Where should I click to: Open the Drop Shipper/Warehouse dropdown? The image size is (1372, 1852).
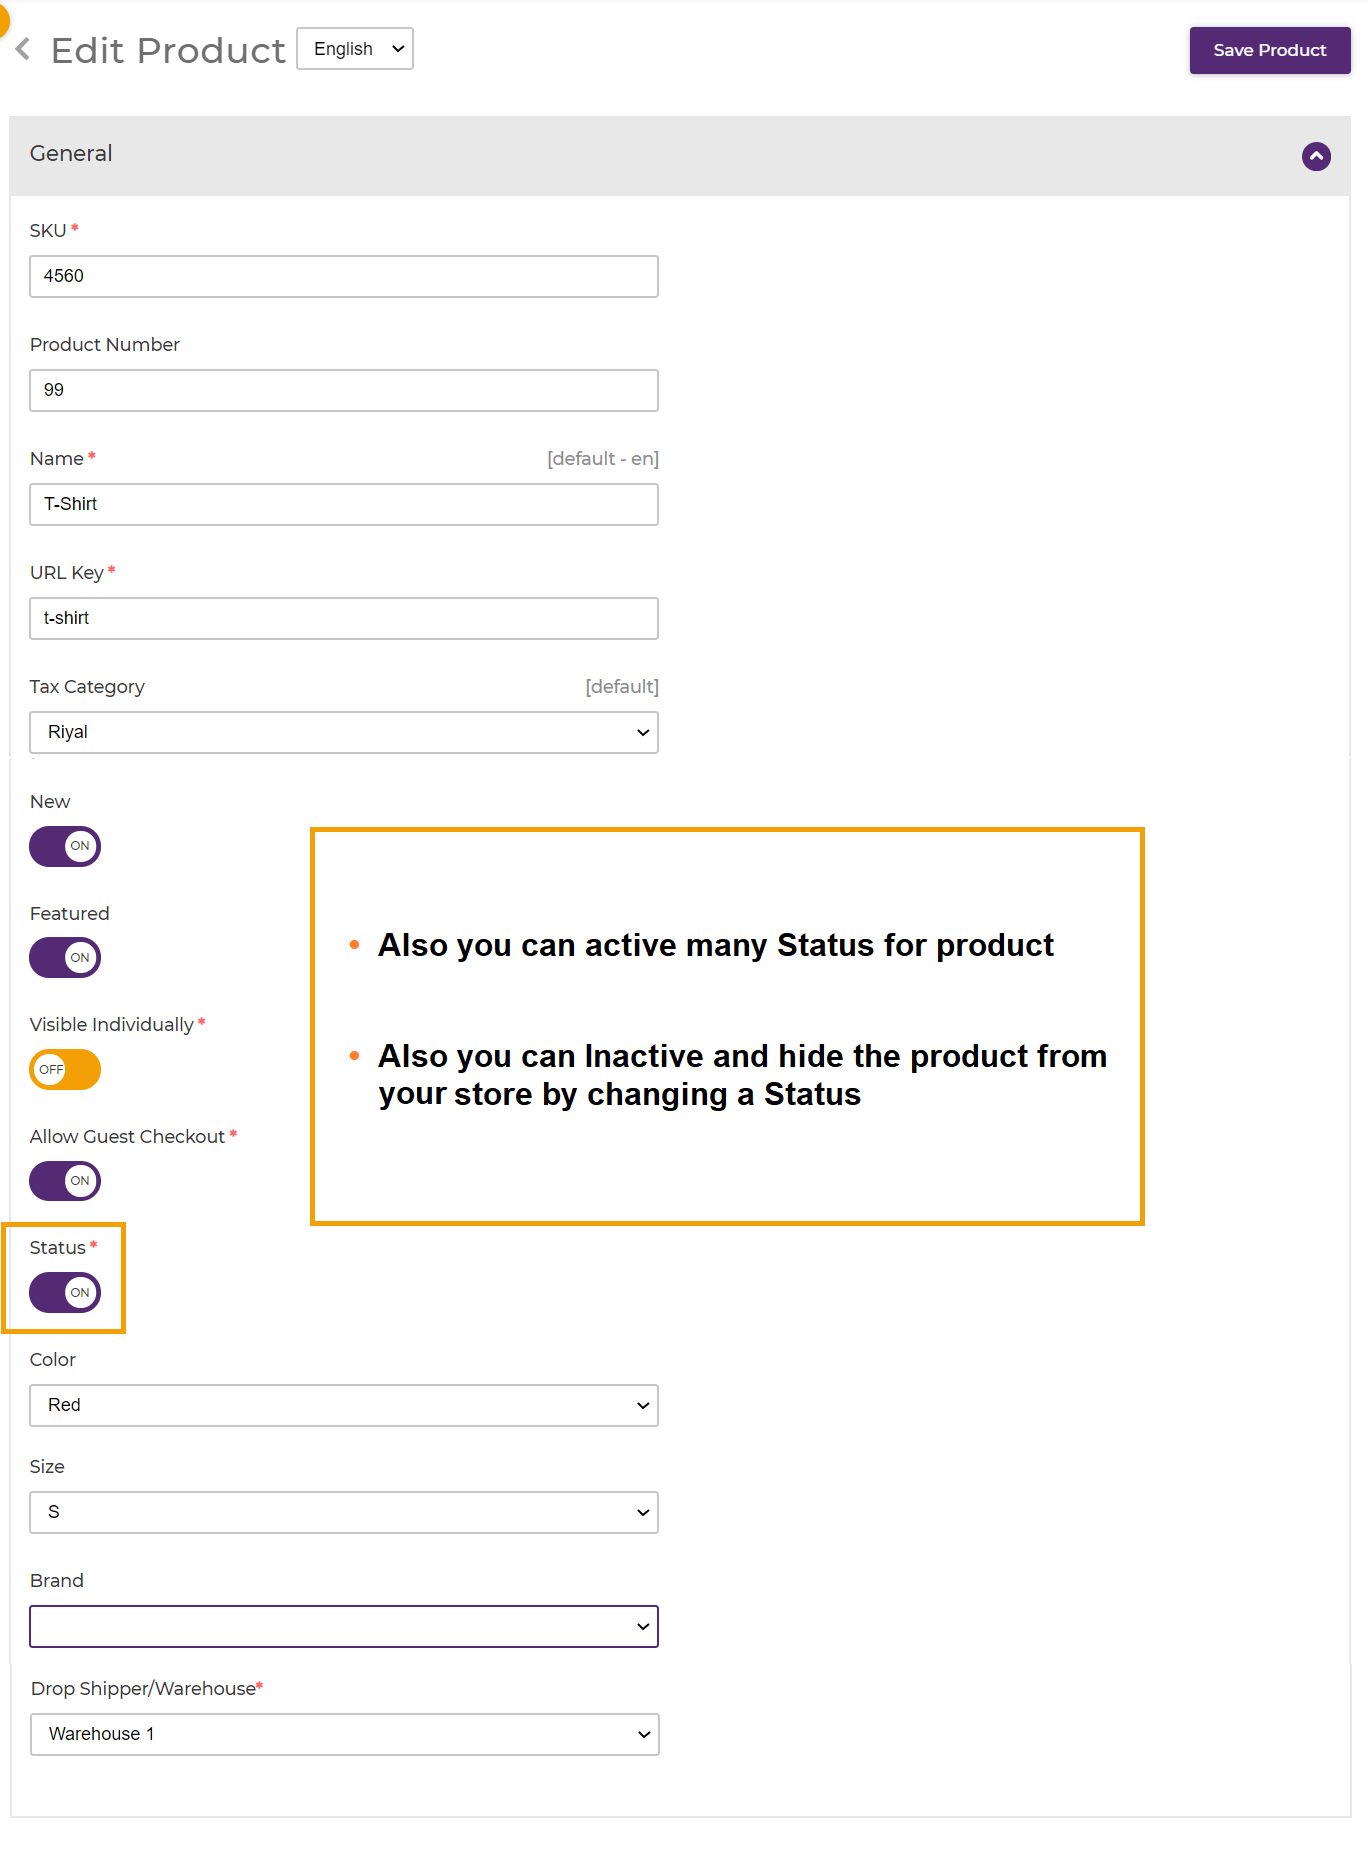[343, 1734]
